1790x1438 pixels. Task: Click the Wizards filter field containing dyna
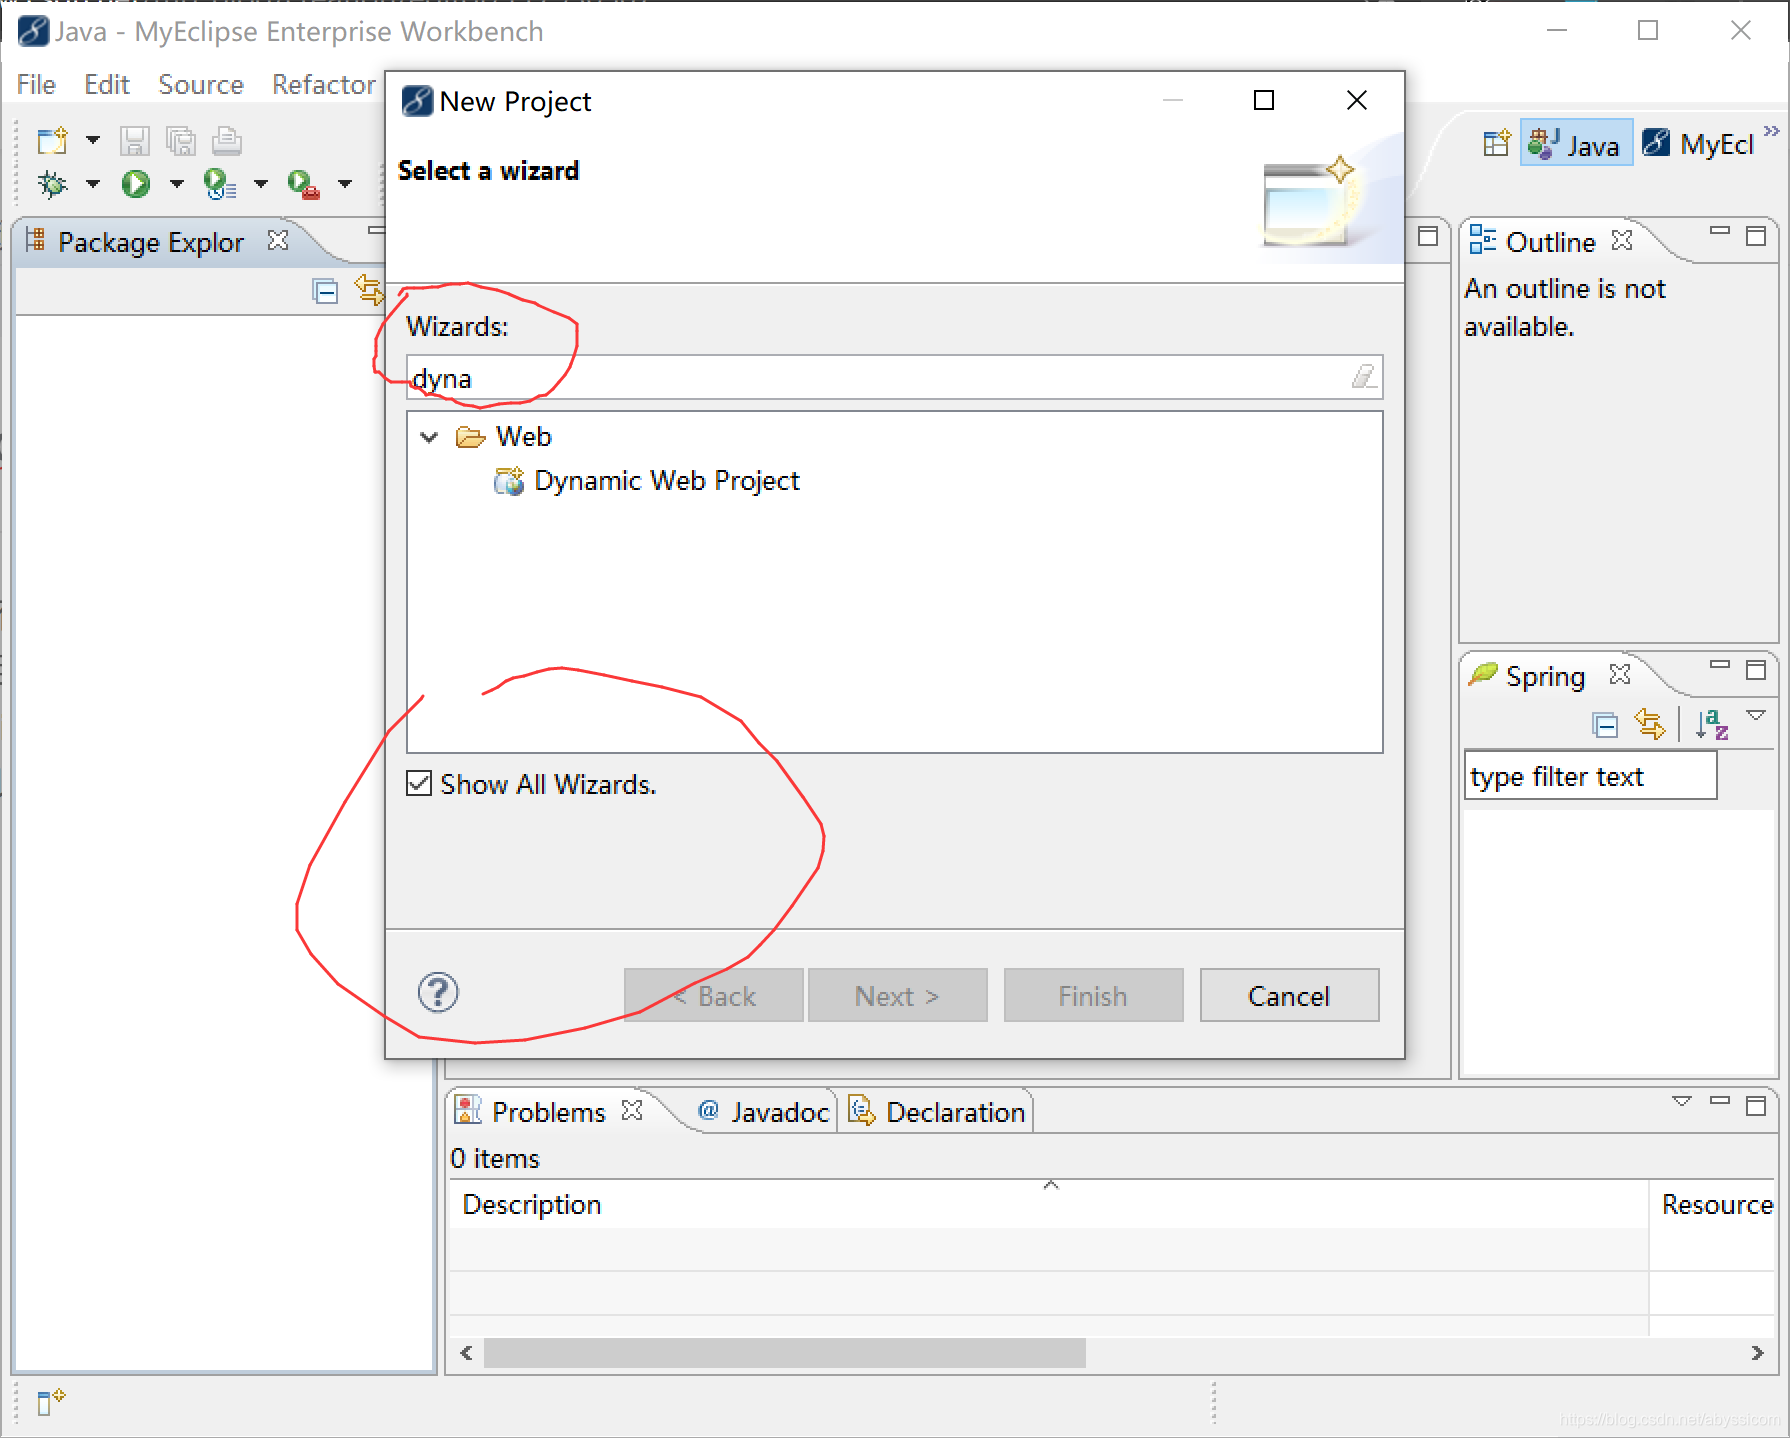coord(894,378)
